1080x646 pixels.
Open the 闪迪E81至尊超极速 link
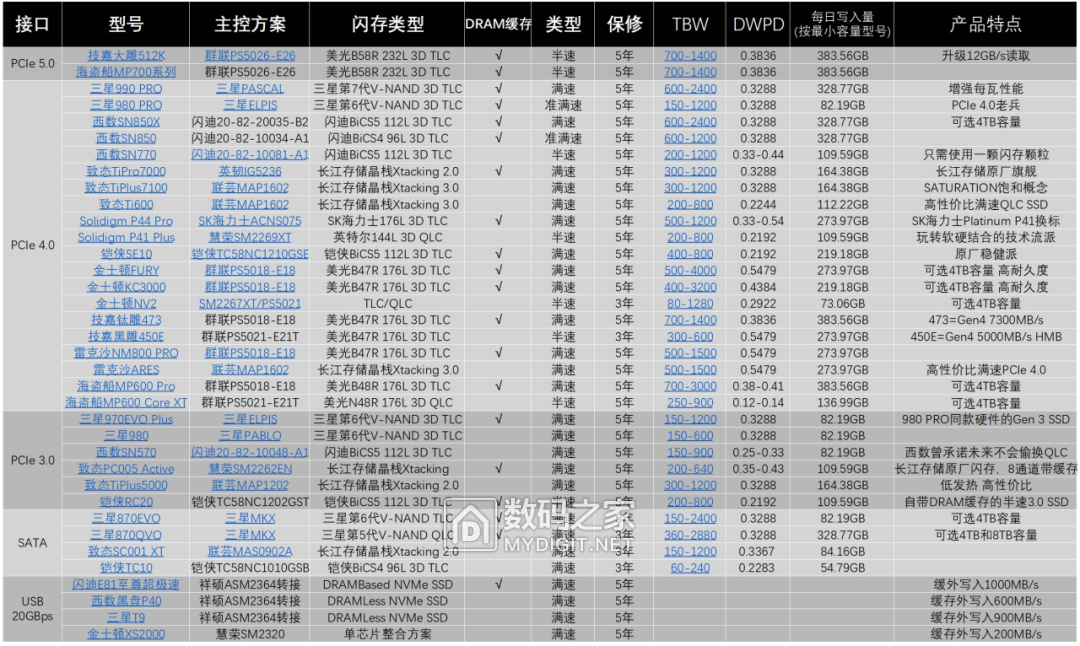[126, 585]
